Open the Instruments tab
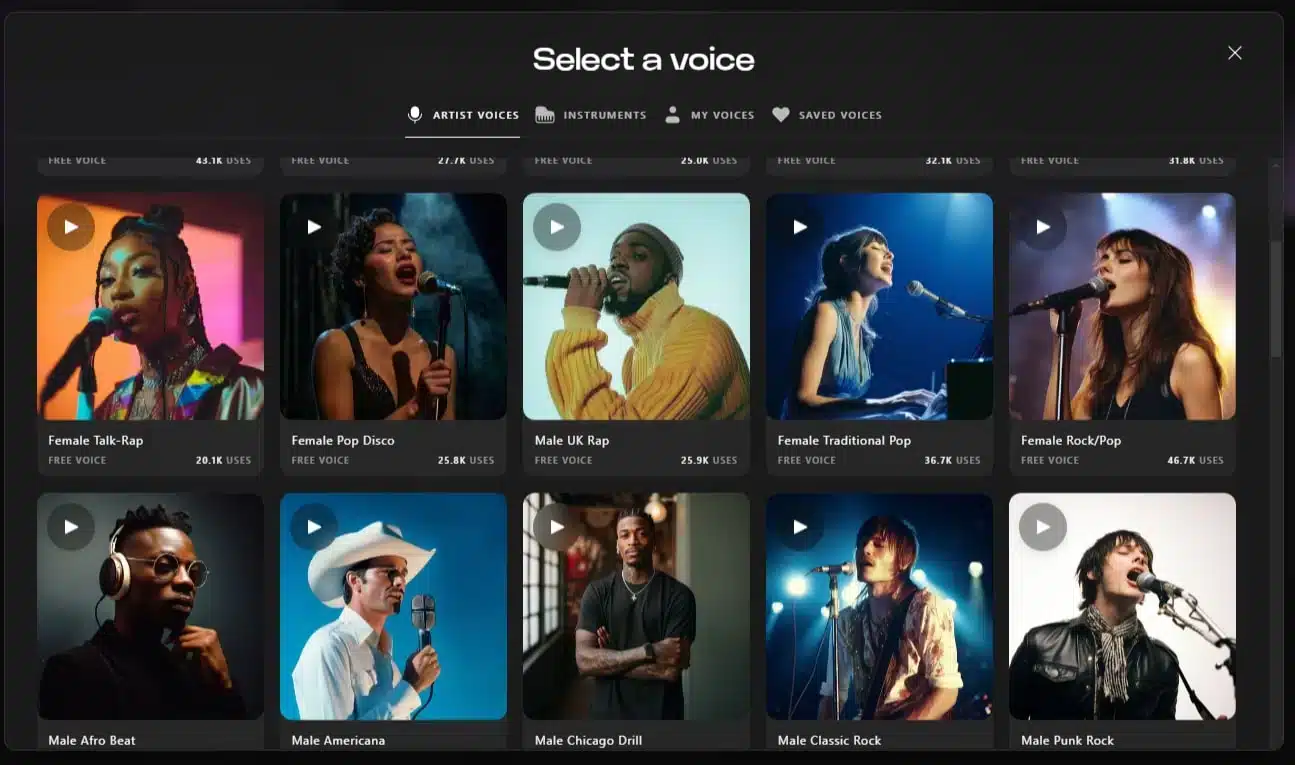This screenshot has width=1295, height=765. click(x=591, y=115)
